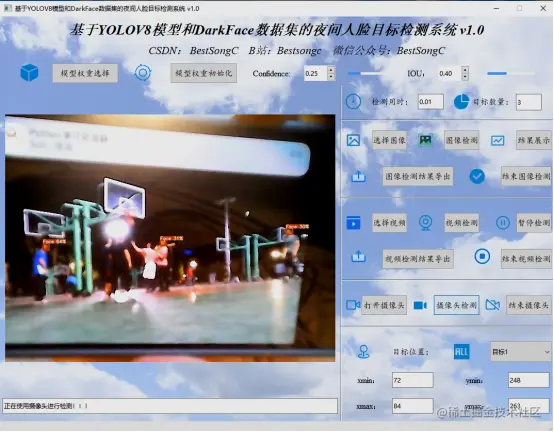Click the open camera outline icon
Screen dimensions: 554x432
(353, 305)
